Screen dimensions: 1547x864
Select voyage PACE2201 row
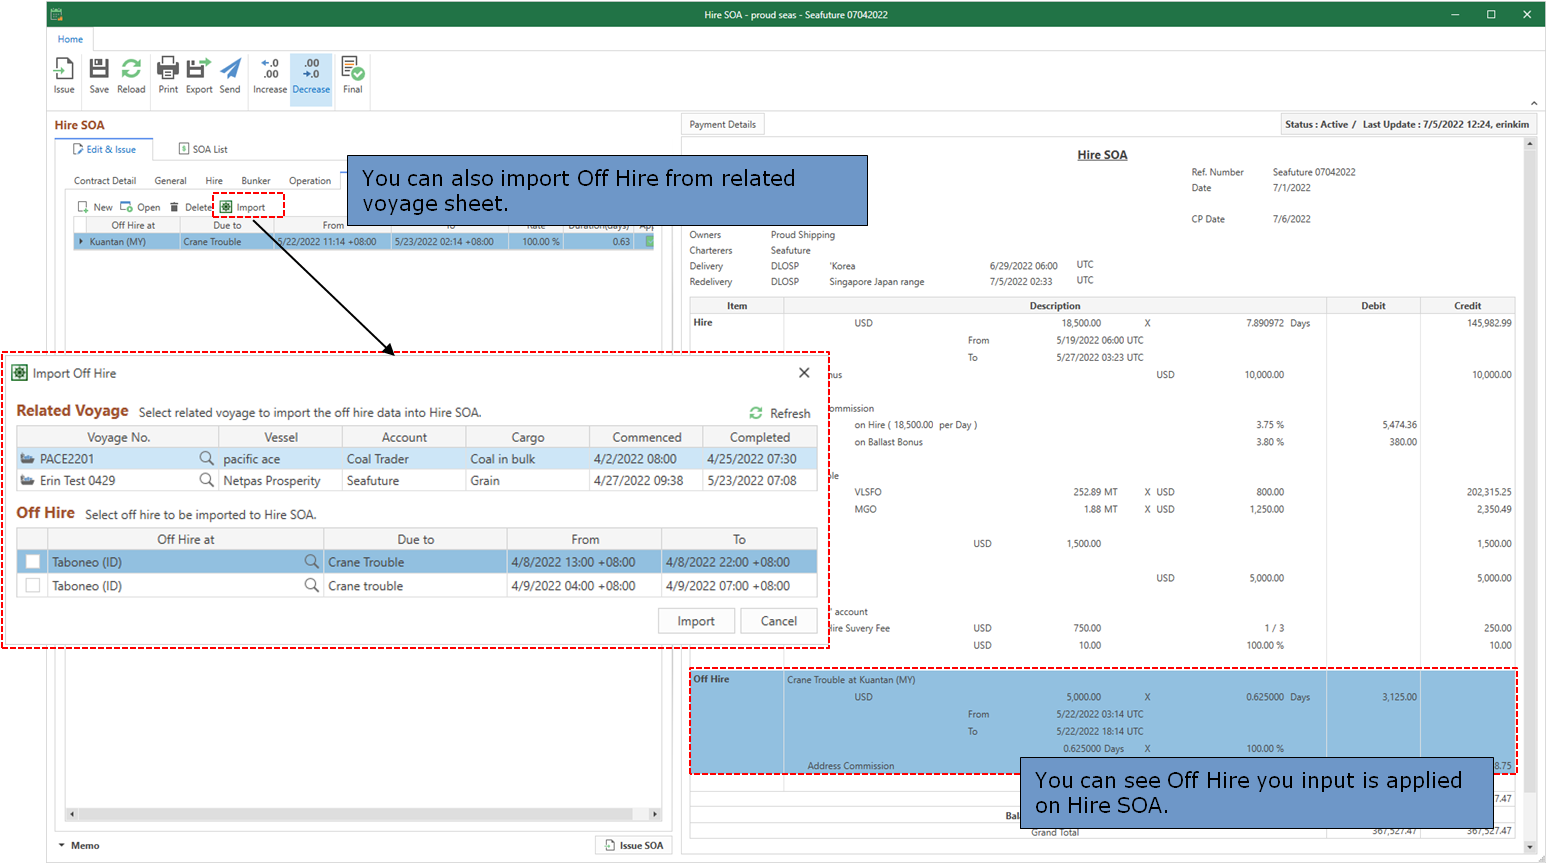417,459
